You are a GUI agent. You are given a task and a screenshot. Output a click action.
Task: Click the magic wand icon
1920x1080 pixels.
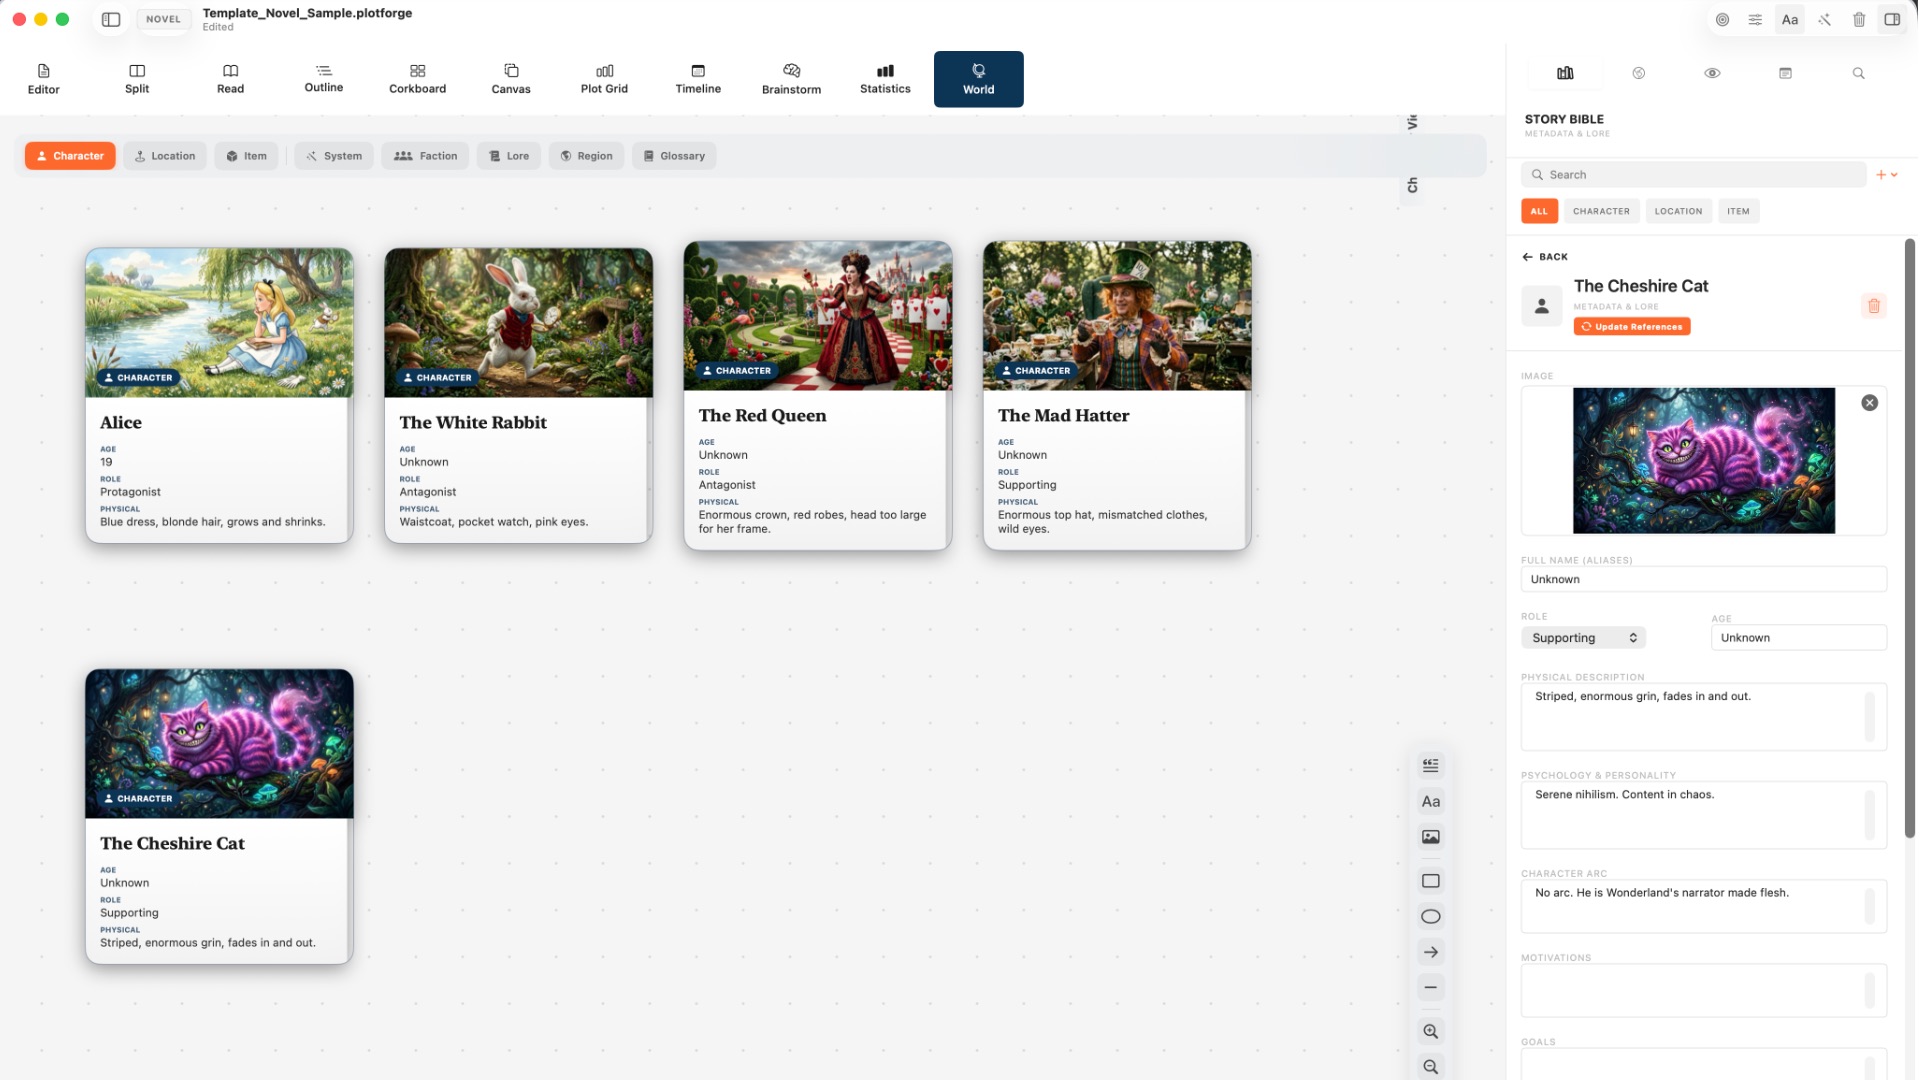click(1825, 19)
